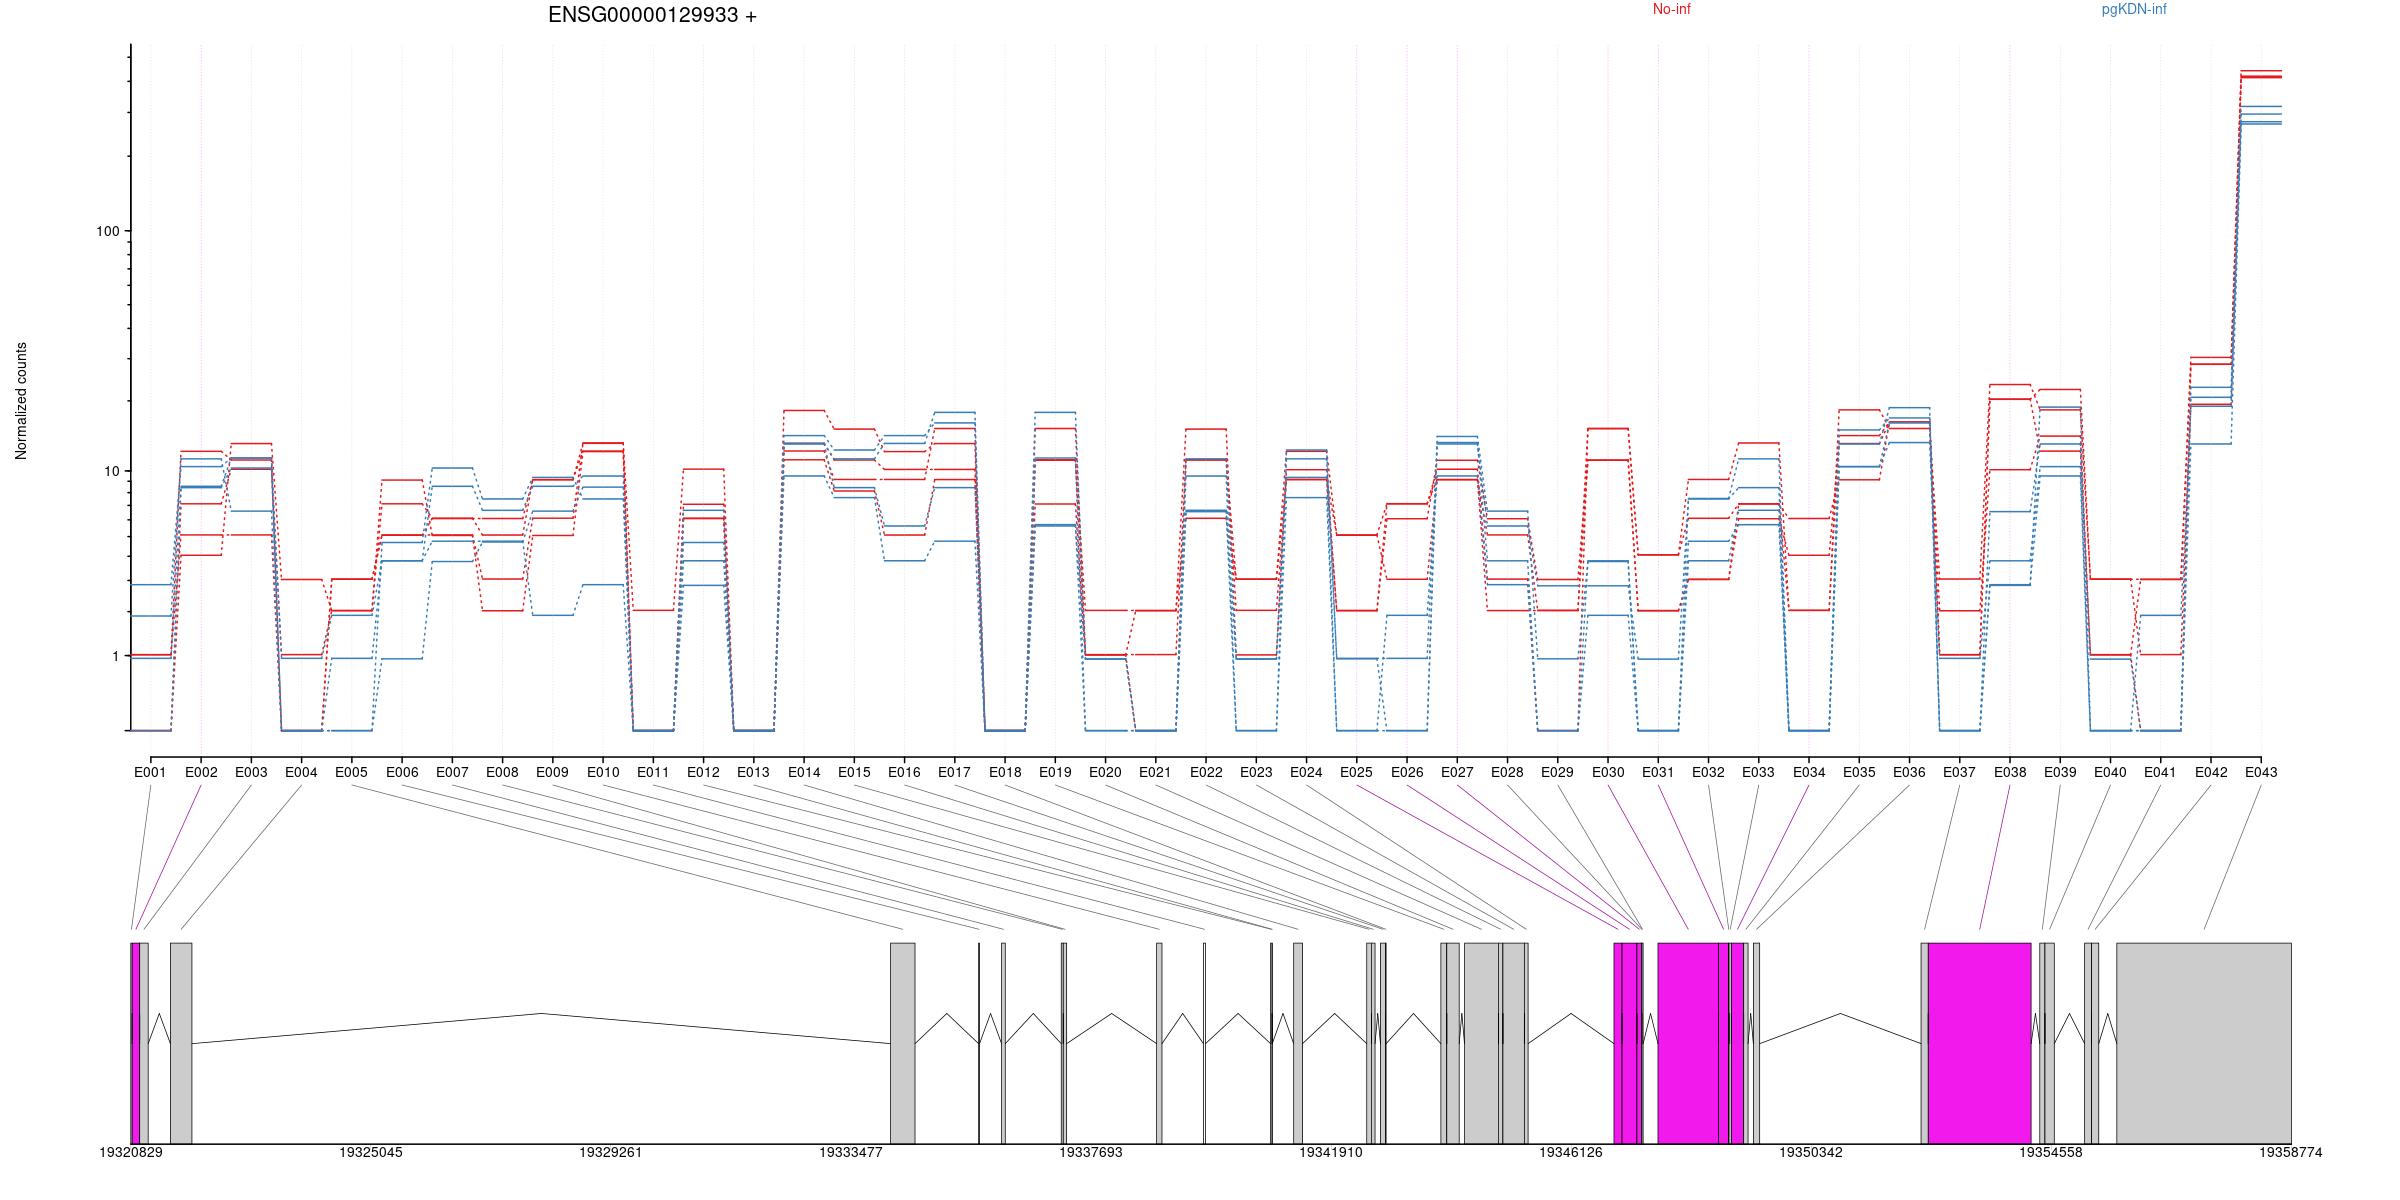Click the large magenta exon near 19354558
The height and width of the screenshot is (1200, 2400).
point(1979,1042)
